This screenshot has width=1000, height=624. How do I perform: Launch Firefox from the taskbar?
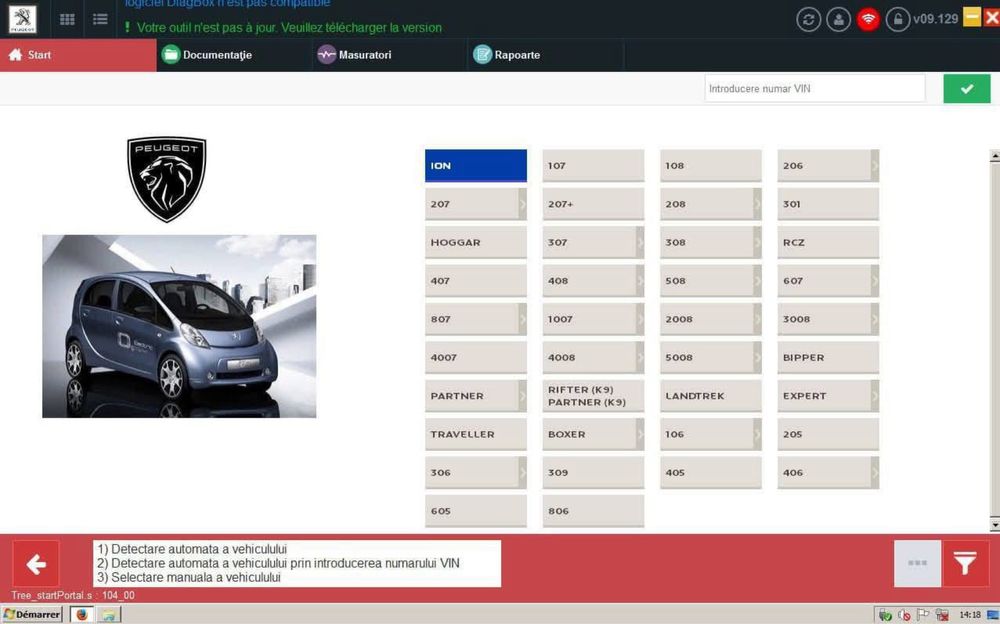coord(82,614)
